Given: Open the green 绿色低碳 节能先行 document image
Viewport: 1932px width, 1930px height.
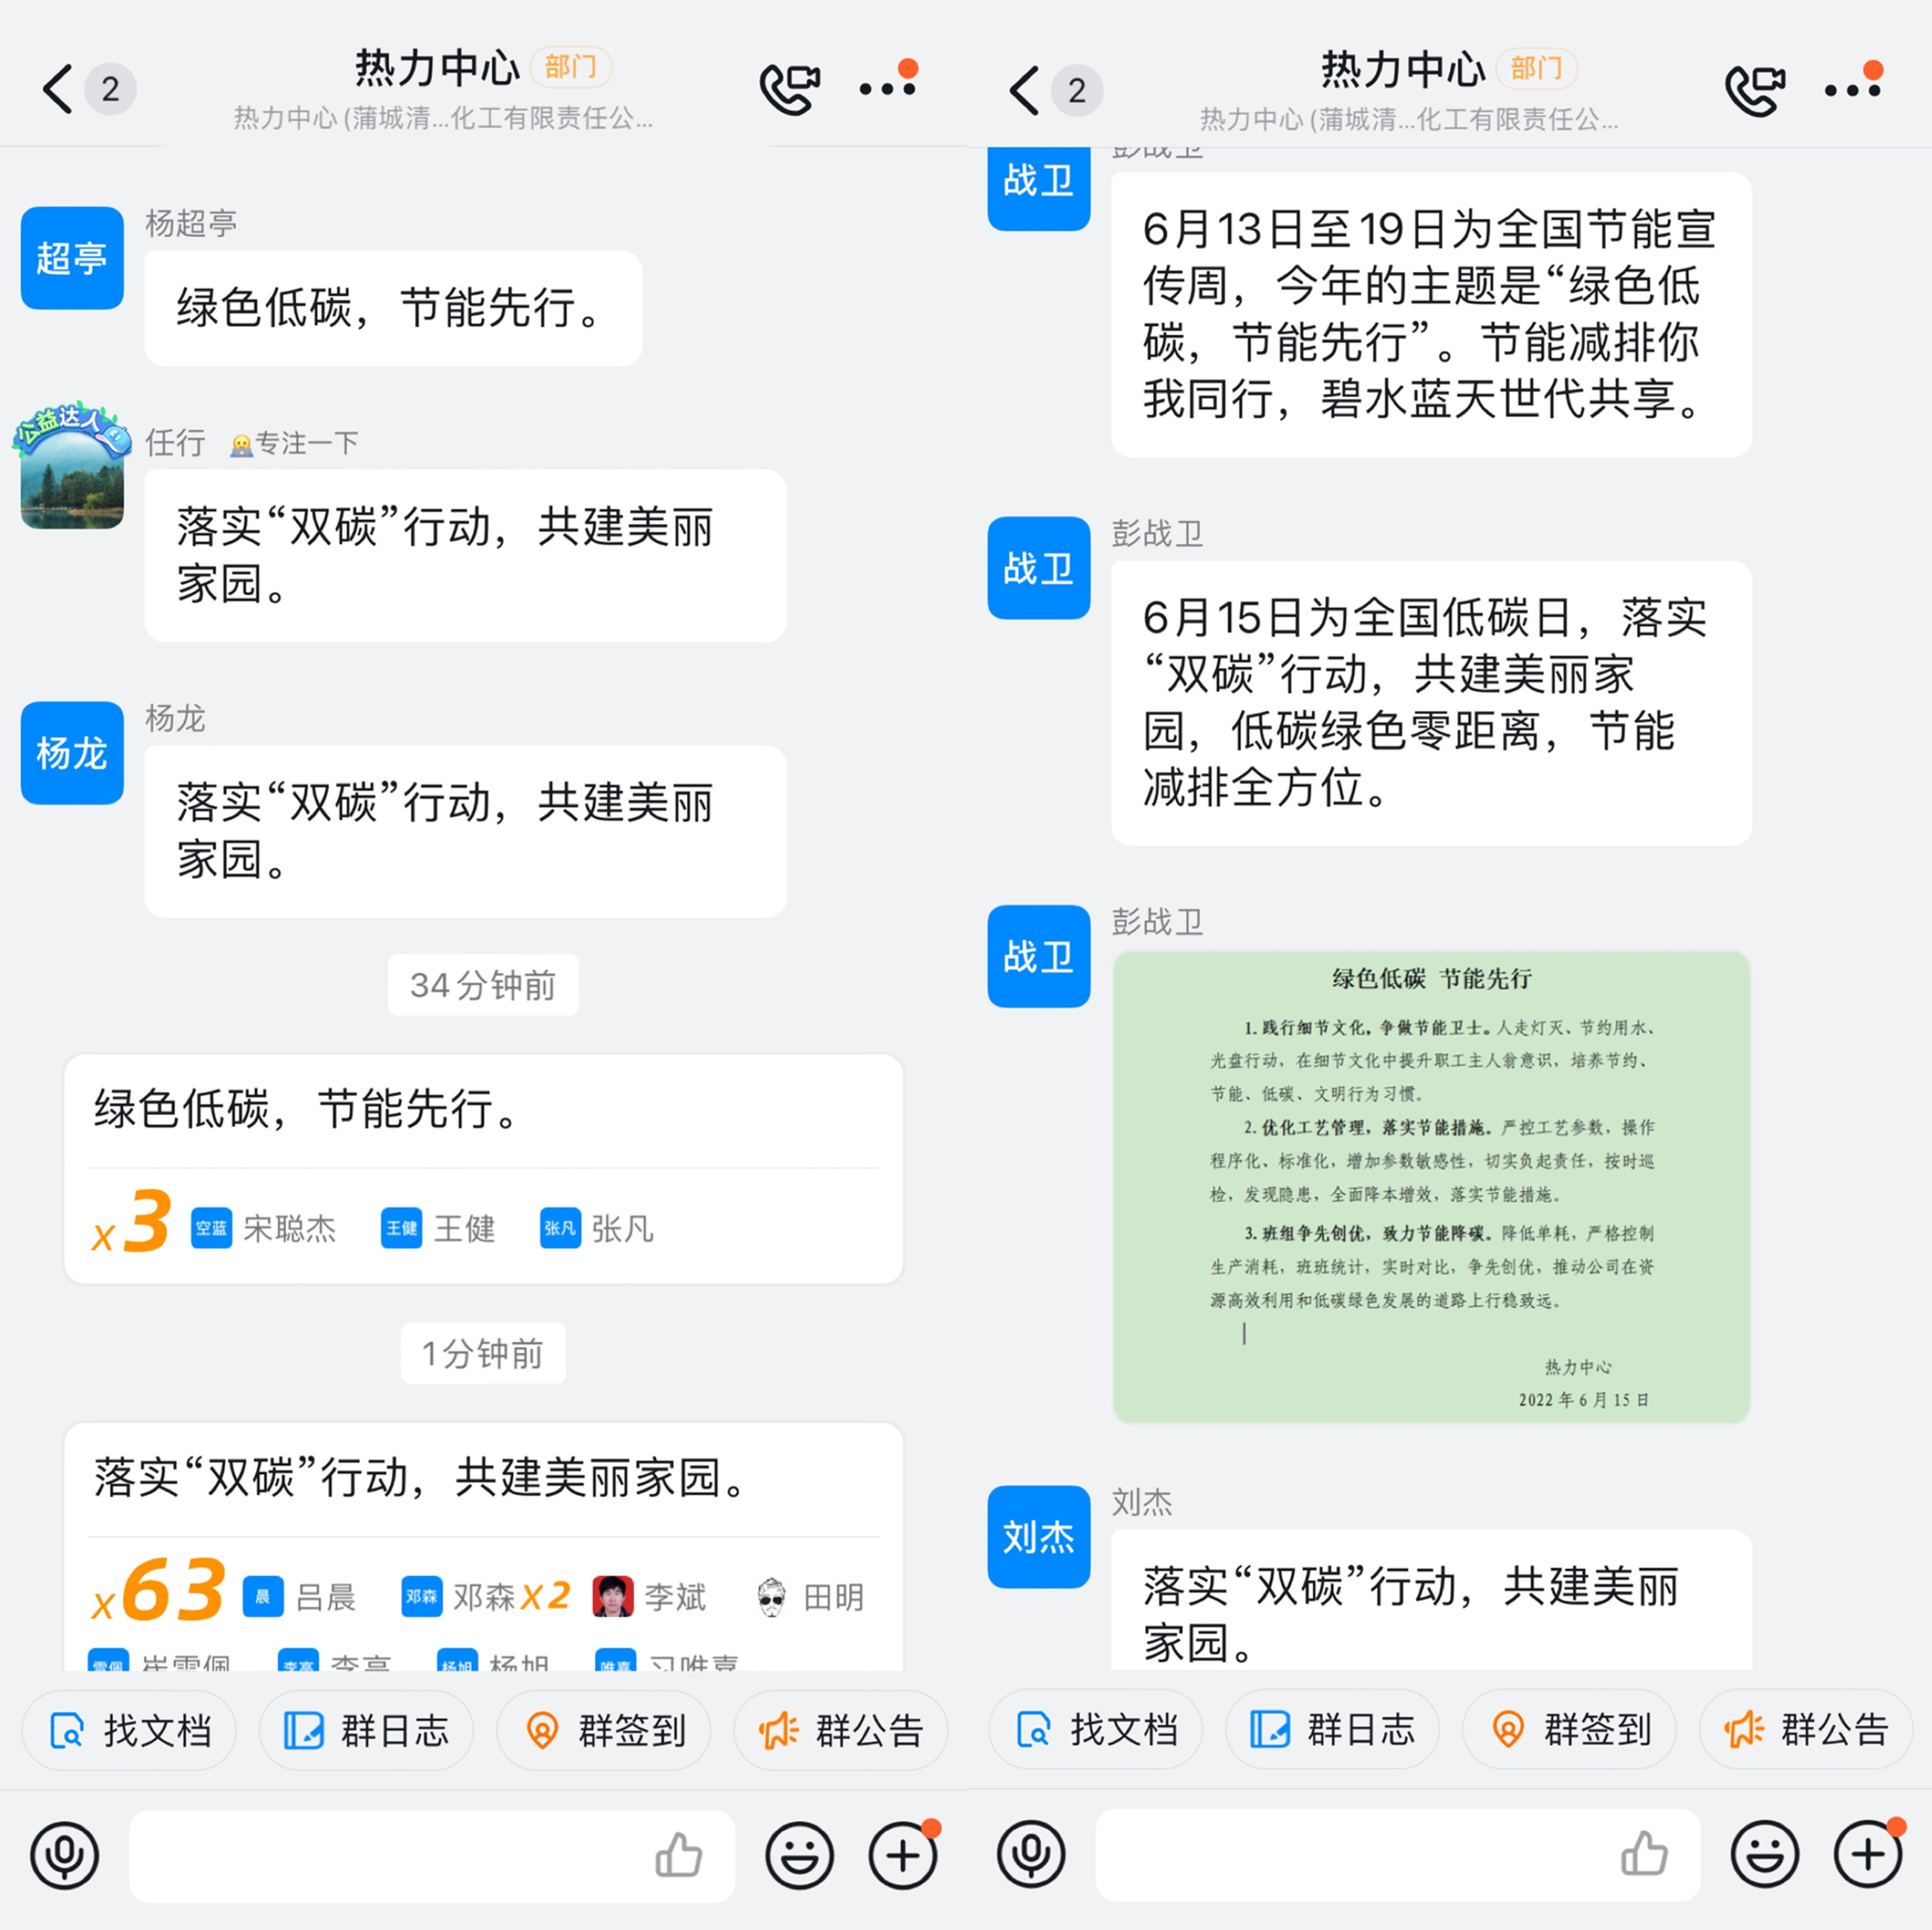Looking at the screenshot, I should (x=1431, y=1186).
